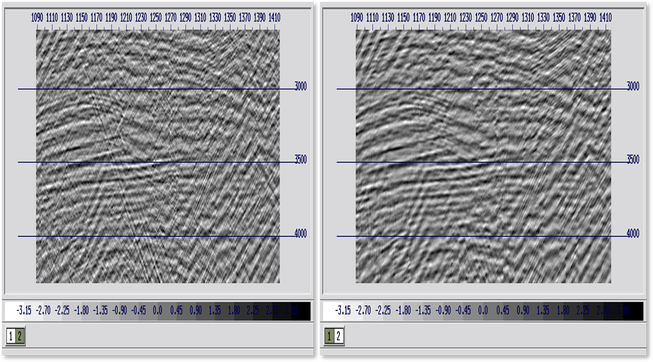Viewport: 653px width, 362px height.
Task: Click trace number 1330 on left axis
Action: point(215,17)
